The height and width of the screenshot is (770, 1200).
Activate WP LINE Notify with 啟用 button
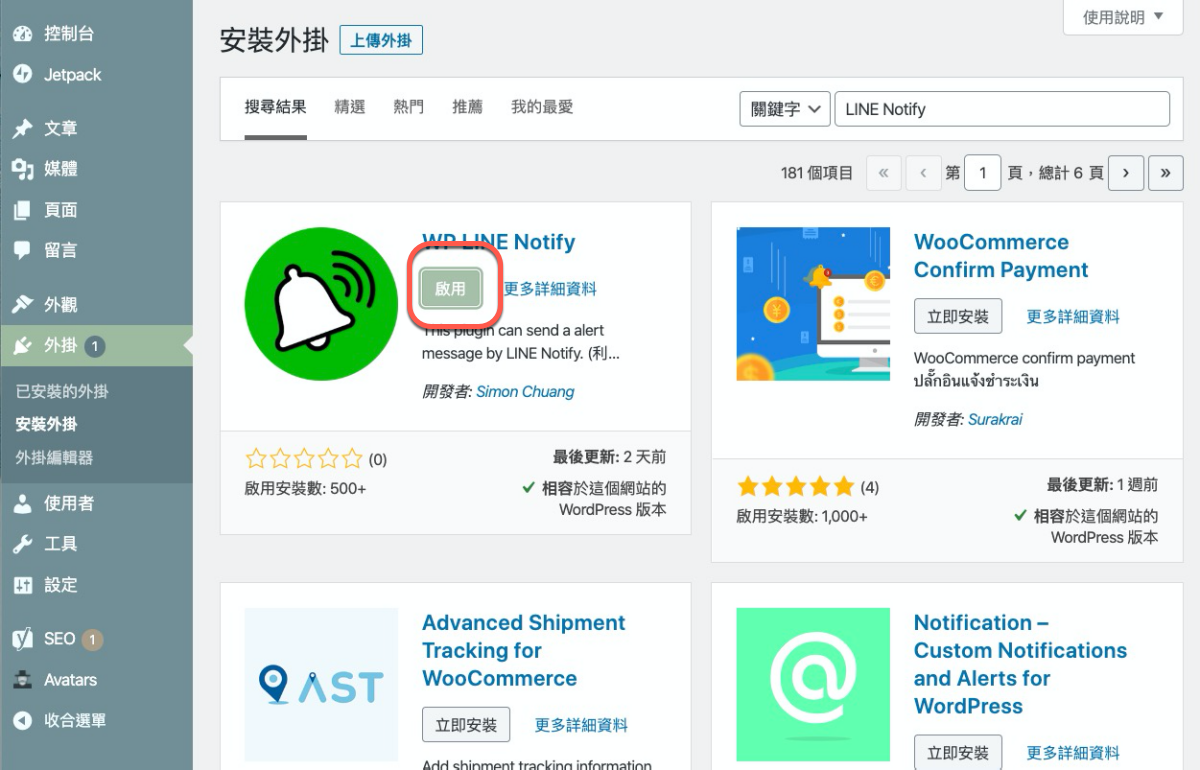(451, 288)
